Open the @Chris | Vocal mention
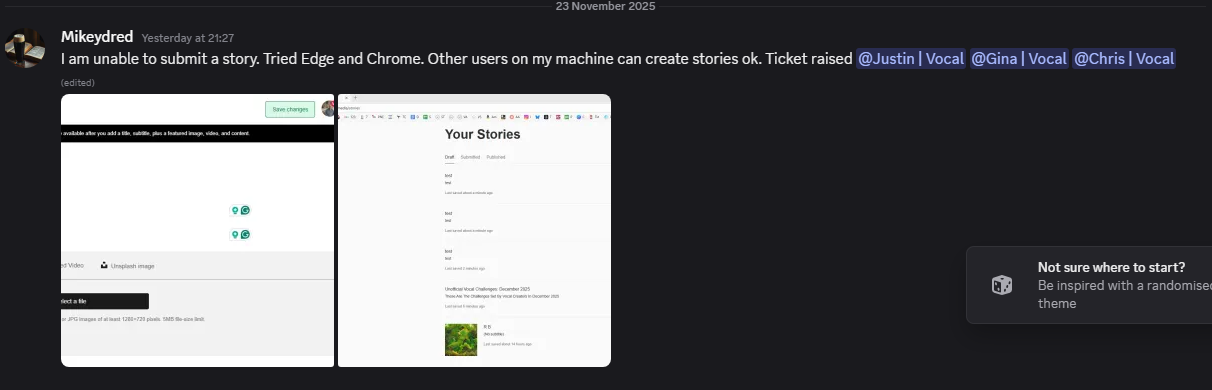The width and height of the screenshot is (1212, 390). click(1124, 59)
